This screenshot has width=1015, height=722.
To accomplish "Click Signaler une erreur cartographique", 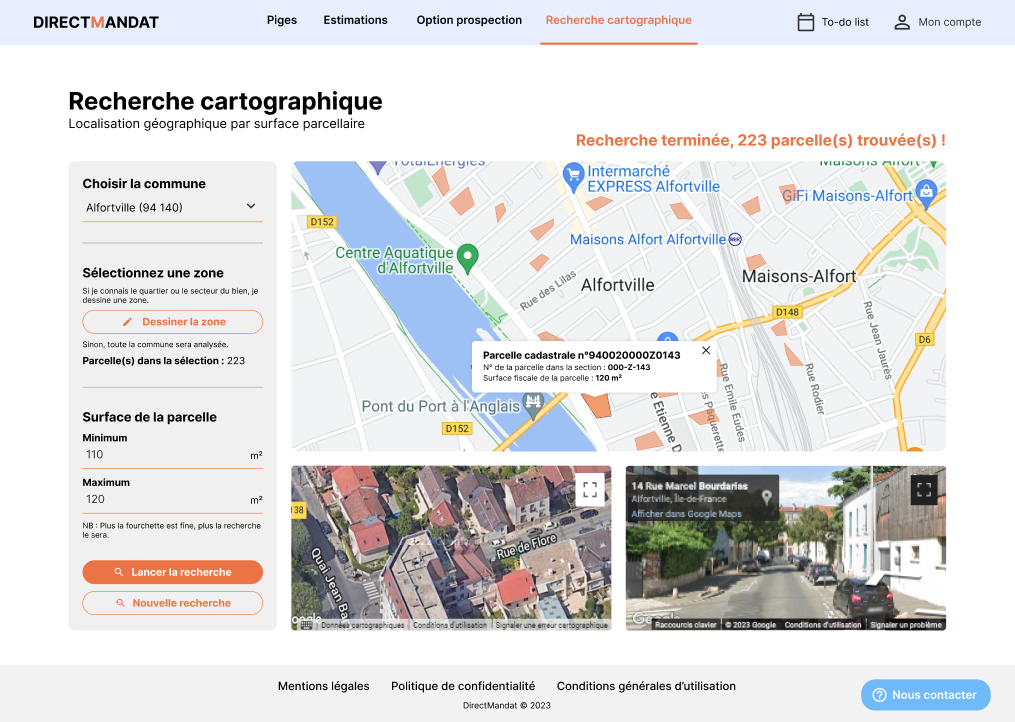I will tap(552, 625).
